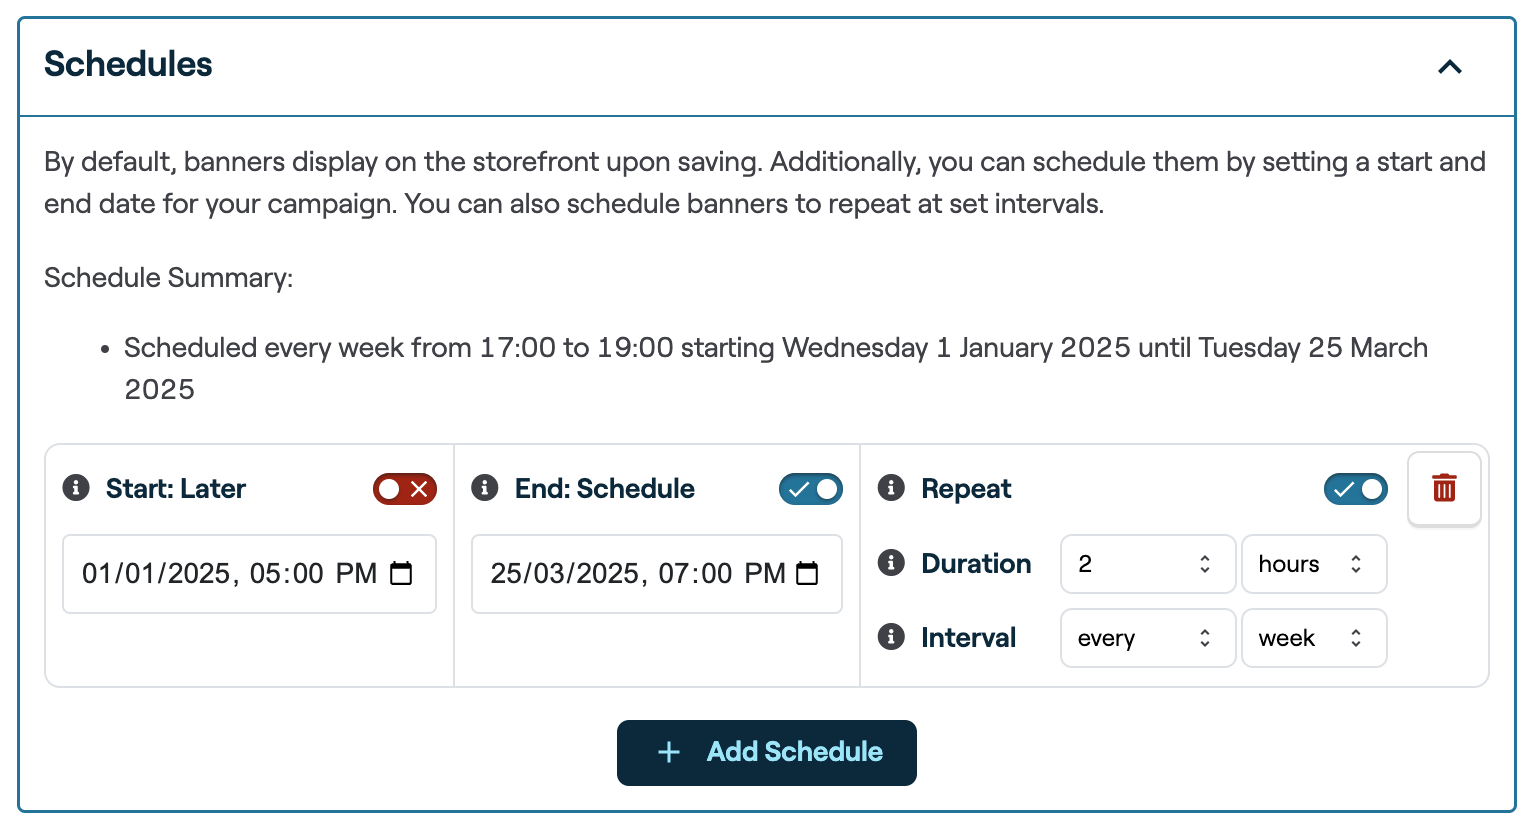Image resolution: width=1528 pixels, height=828 pixels.
Task: Click the info icon beside Repeat
Action: click(890, 488)
